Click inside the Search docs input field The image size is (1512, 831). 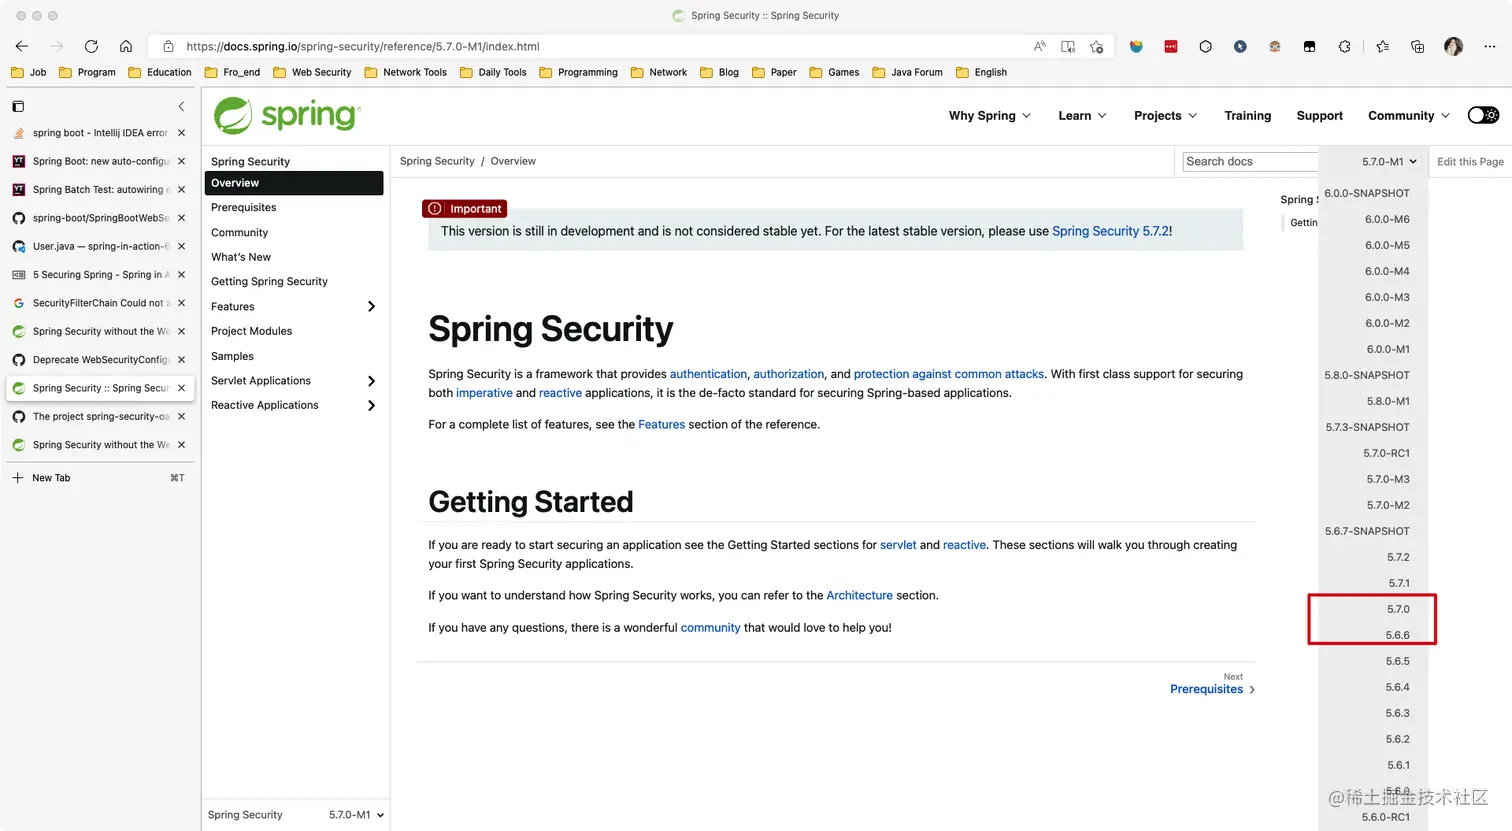pos(1248,161)
